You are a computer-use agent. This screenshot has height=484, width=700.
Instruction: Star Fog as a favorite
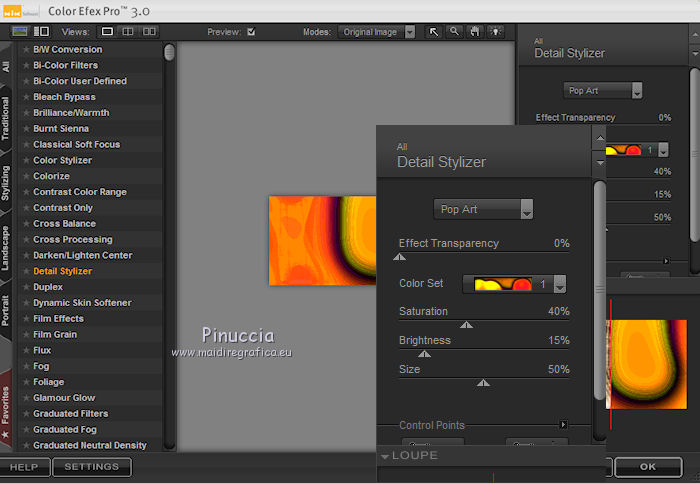pos(26,366)
